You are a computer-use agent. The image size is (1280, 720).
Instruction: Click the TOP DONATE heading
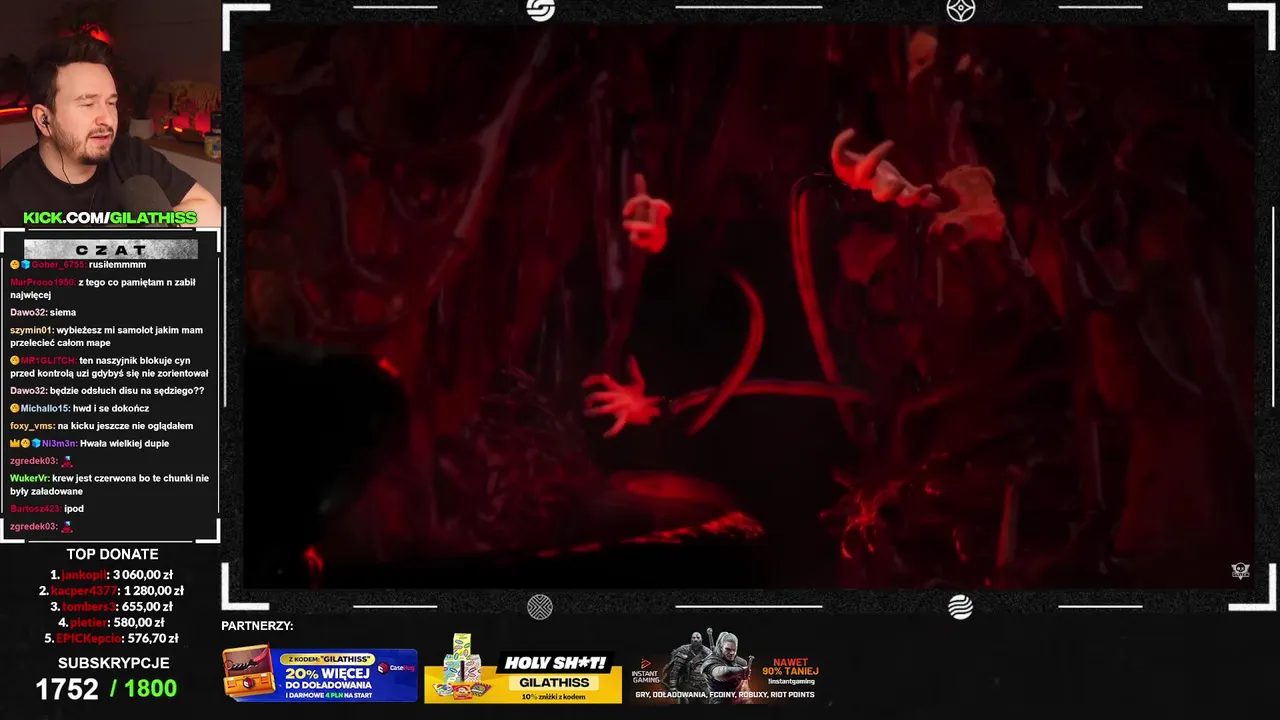tap(112, 554)
